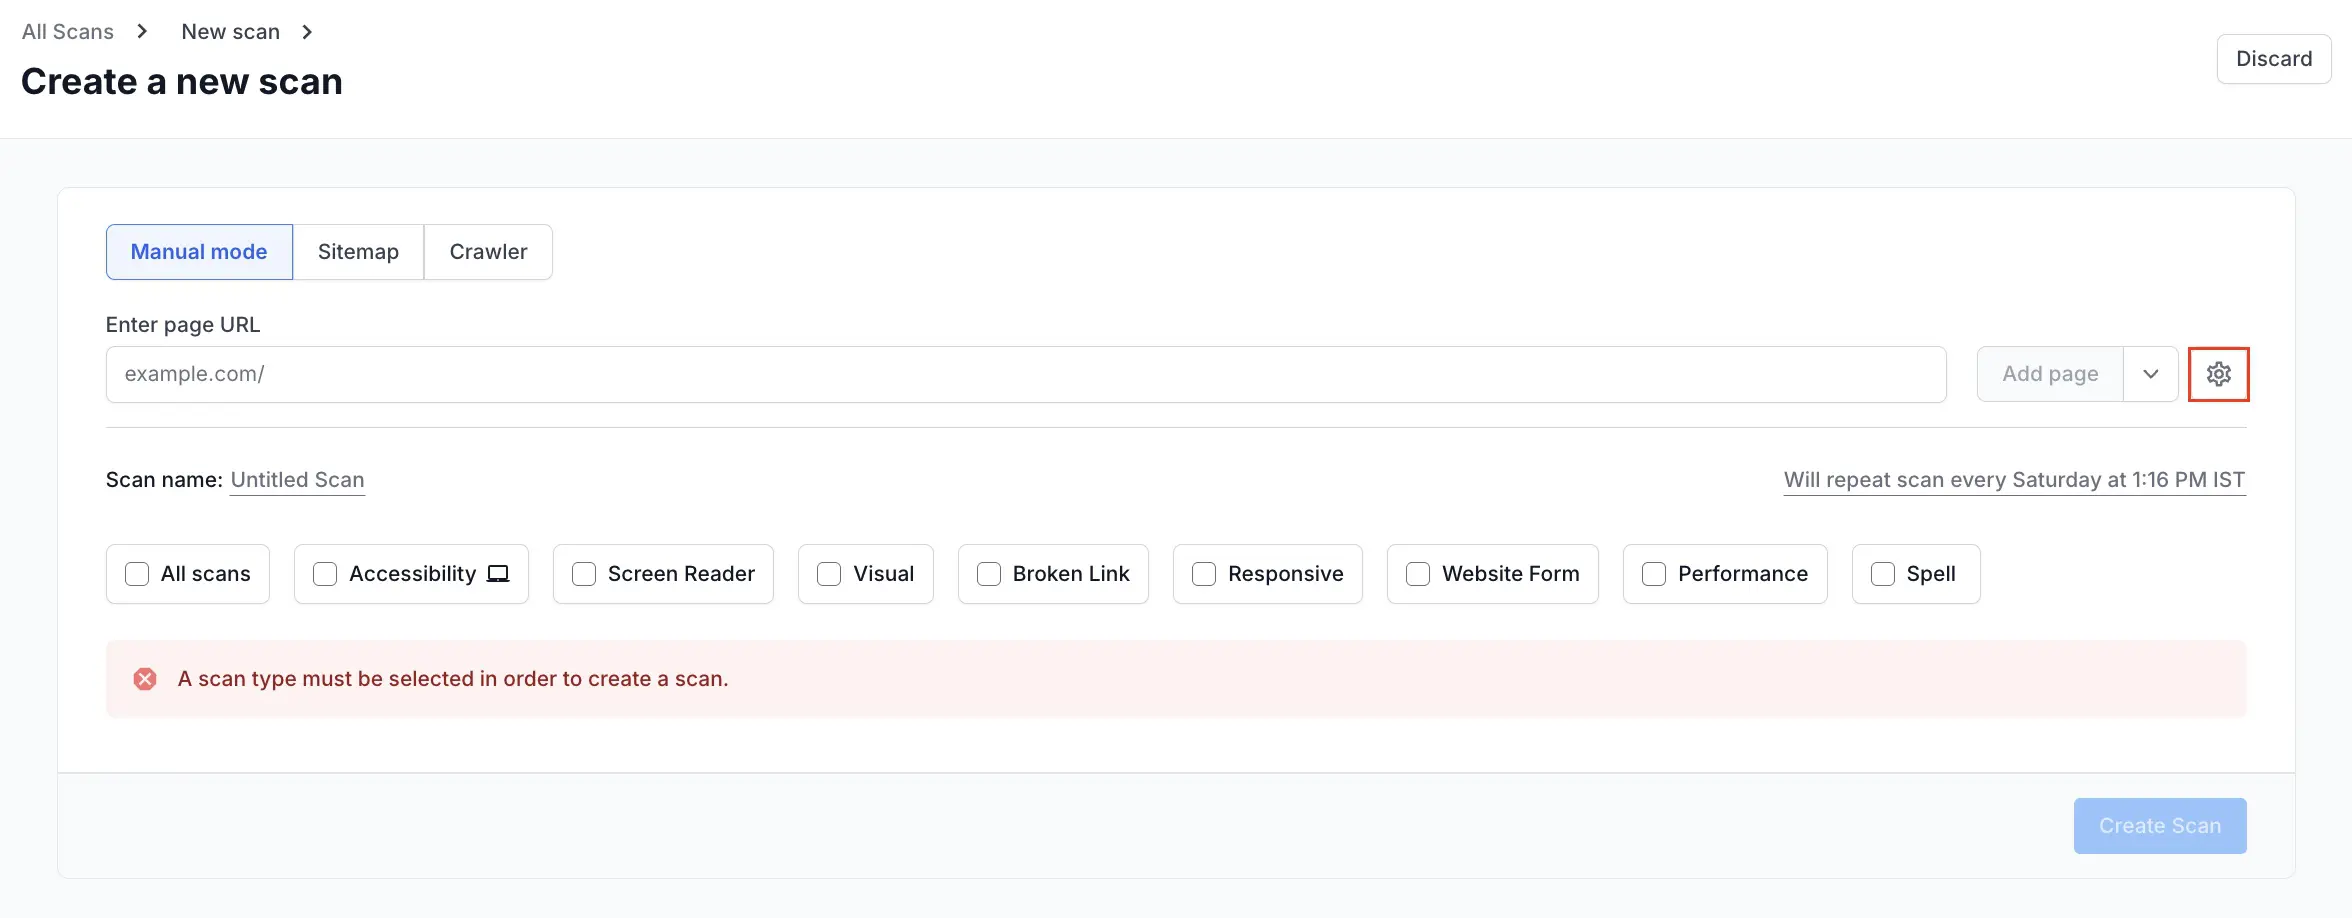Toggle the Broken Link checkbox
Image resolution: width=2352 pixels, height=918 pixels.
(989, 574)
